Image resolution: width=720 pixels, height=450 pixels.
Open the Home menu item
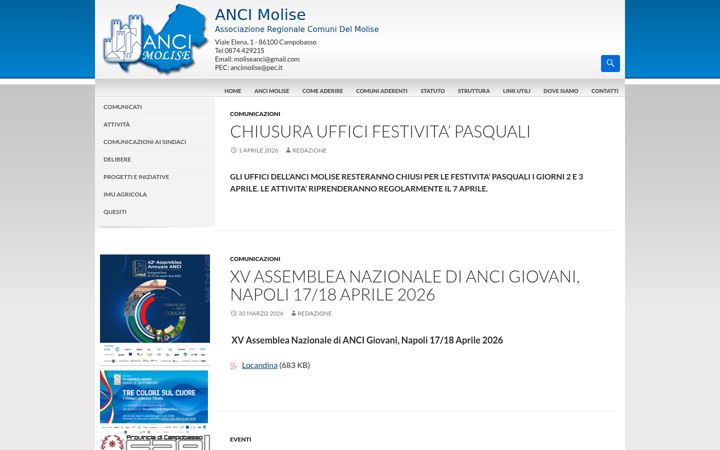coord(233,91)
